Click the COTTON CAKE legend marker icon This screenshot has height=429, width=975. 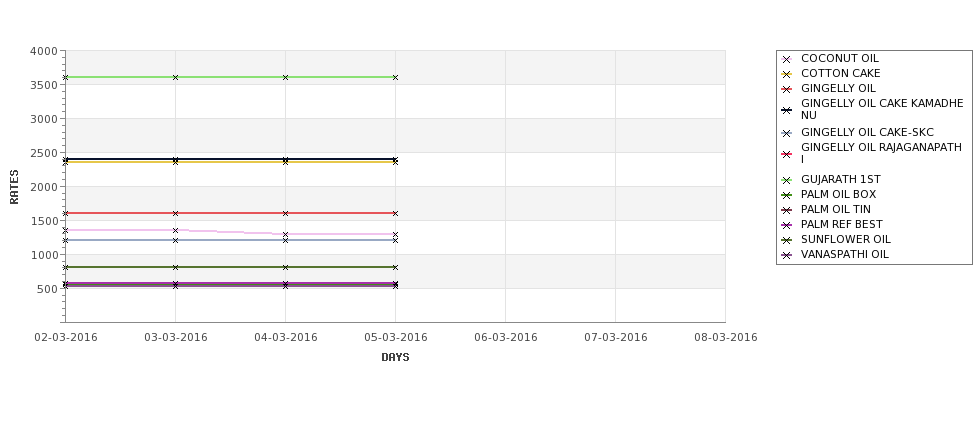click(x=786, y=74)
